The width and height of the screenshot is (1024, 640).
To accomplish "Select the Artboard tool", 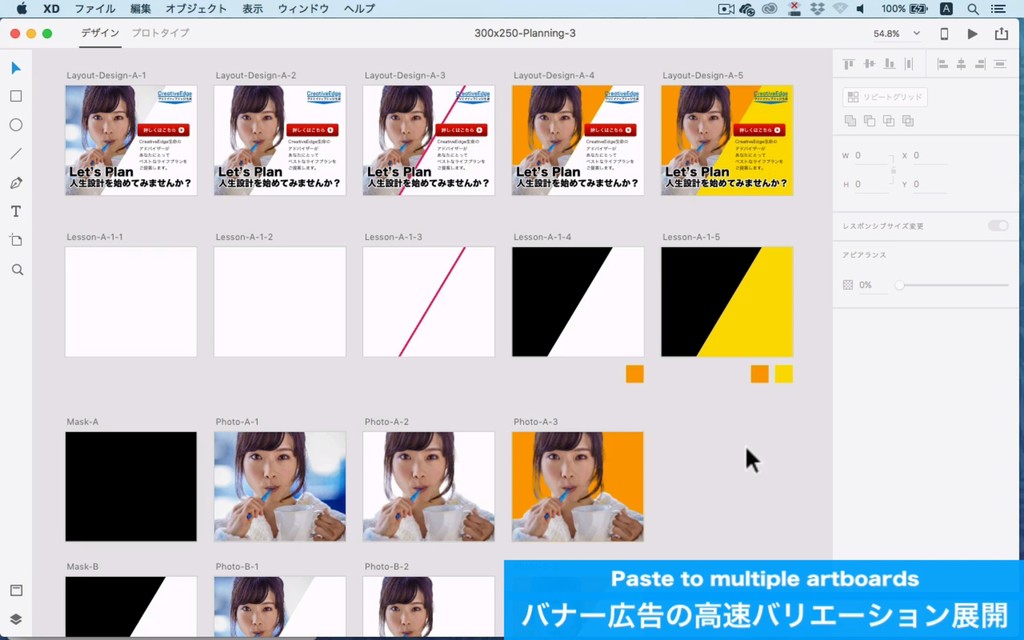I will pyautogui.click(x=16, y=240).
